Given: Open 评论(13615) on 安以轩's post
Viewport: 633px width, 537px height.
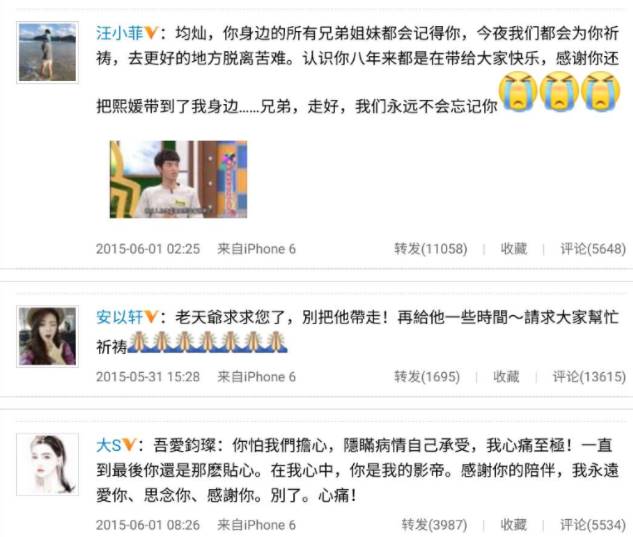Looking at the screenshot, I should click(589, 377).
